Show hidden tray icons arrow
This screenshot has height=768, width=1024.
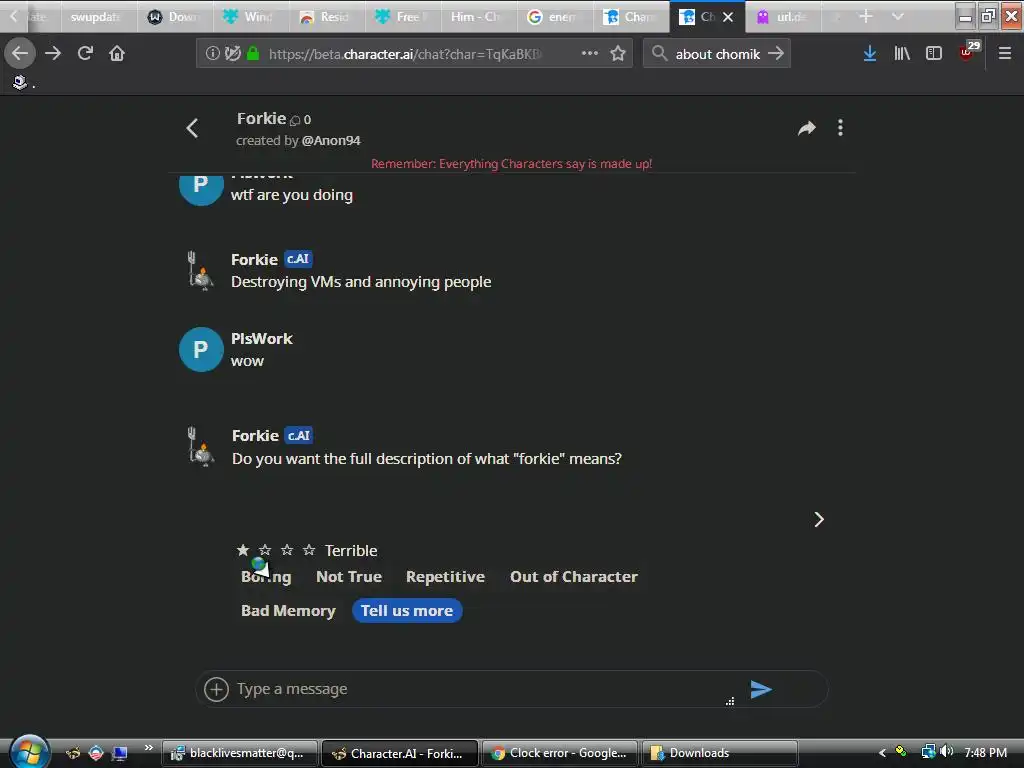point(882,753)
